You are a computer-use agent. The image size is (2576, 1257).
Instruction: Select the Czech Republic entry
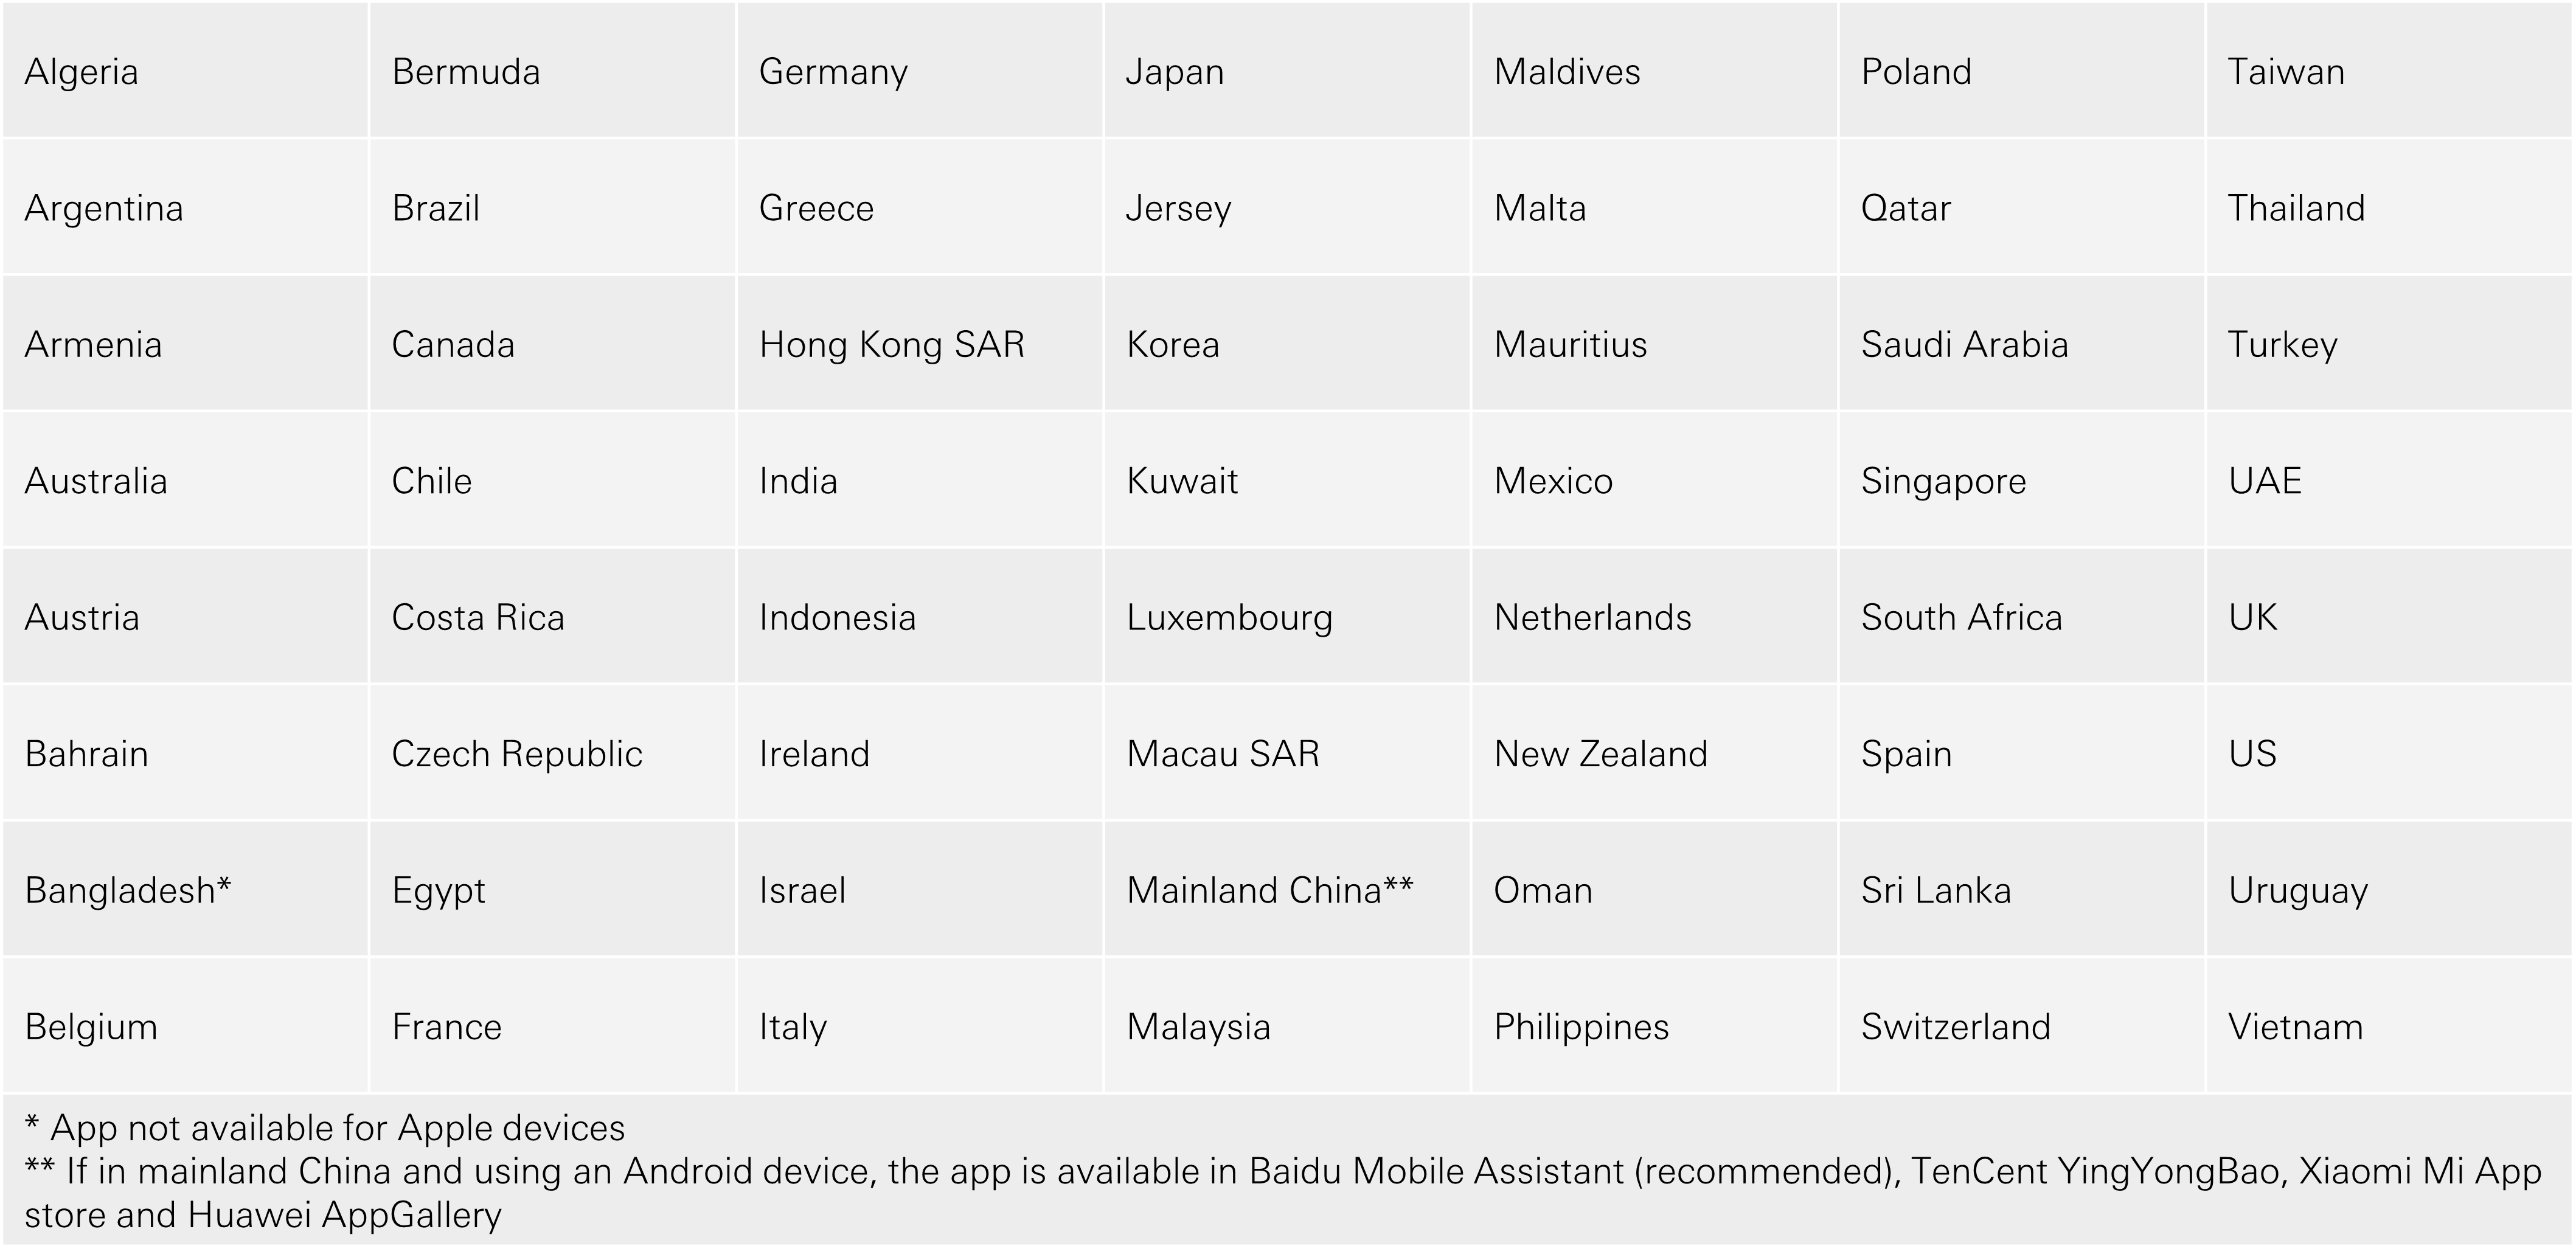(x=552, y=752)
